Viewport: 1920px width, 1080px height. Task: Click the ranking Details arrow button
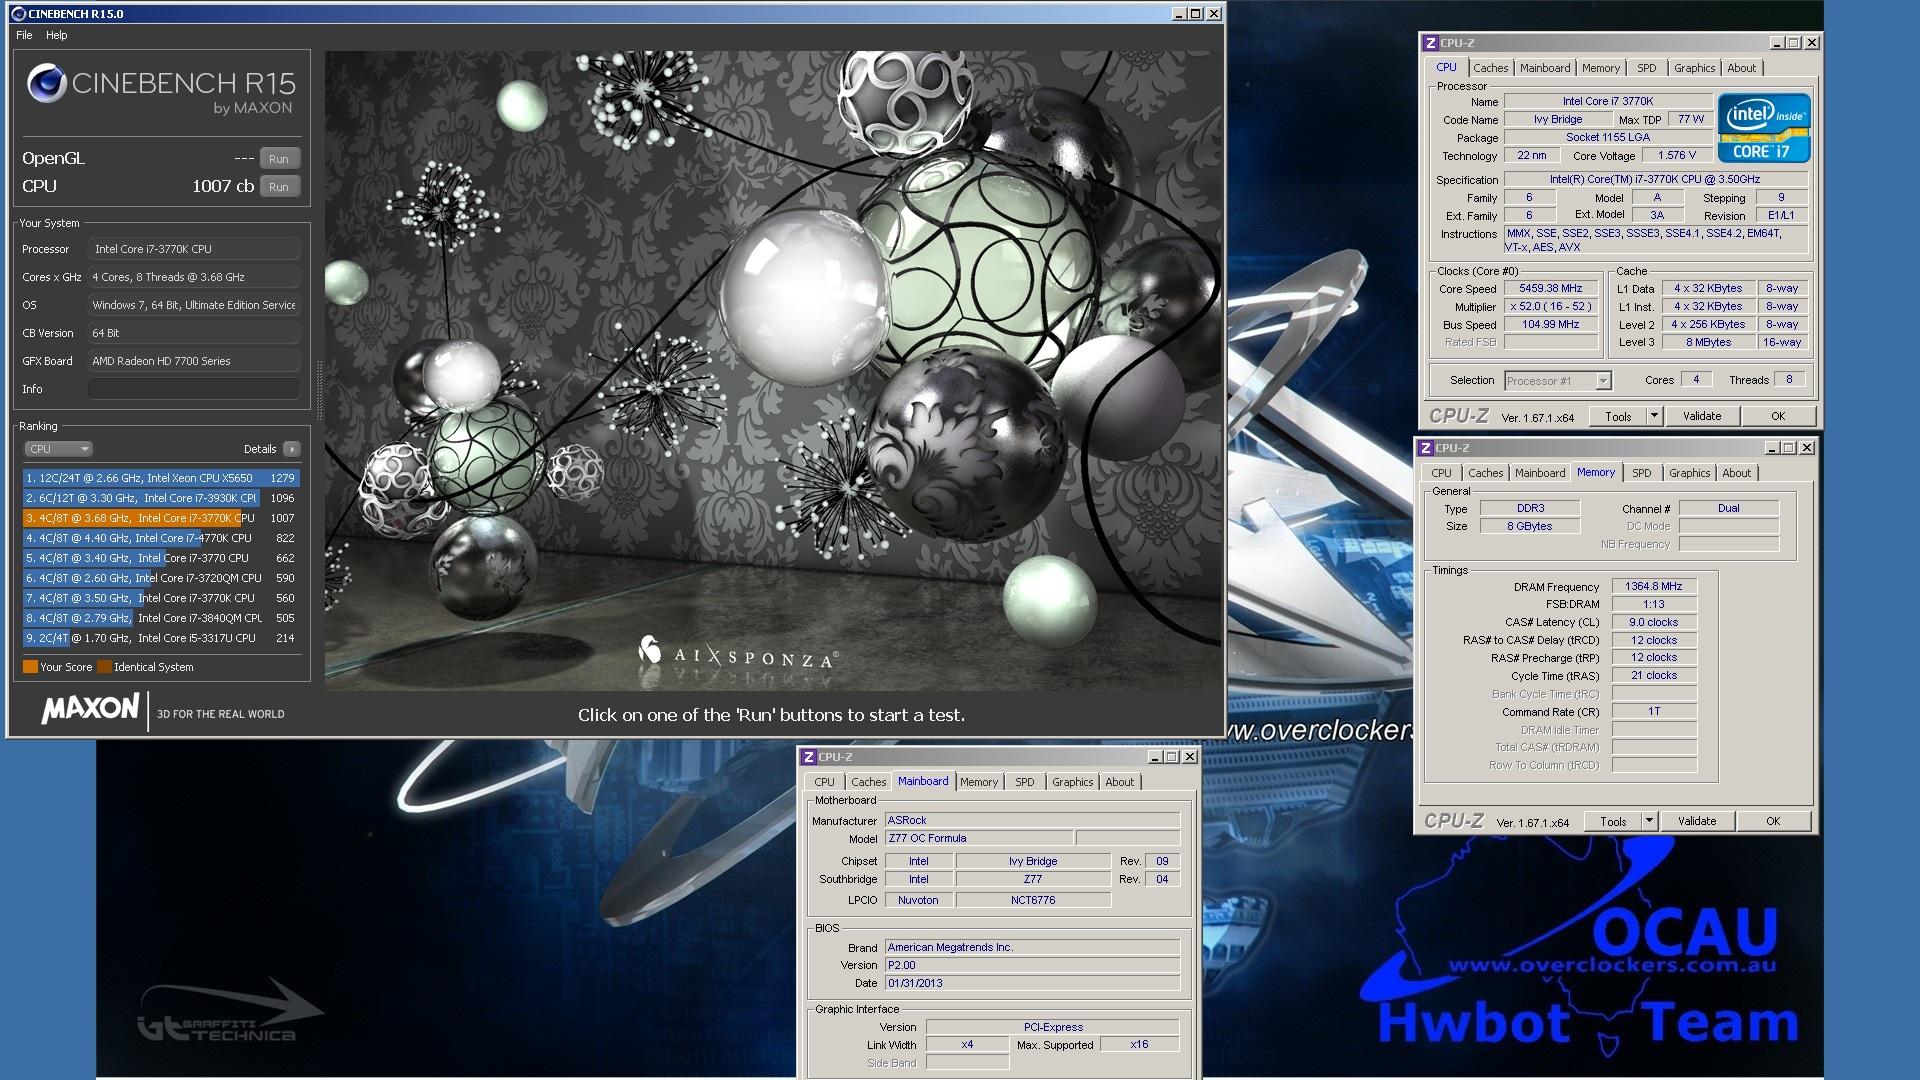click(292, 449)
